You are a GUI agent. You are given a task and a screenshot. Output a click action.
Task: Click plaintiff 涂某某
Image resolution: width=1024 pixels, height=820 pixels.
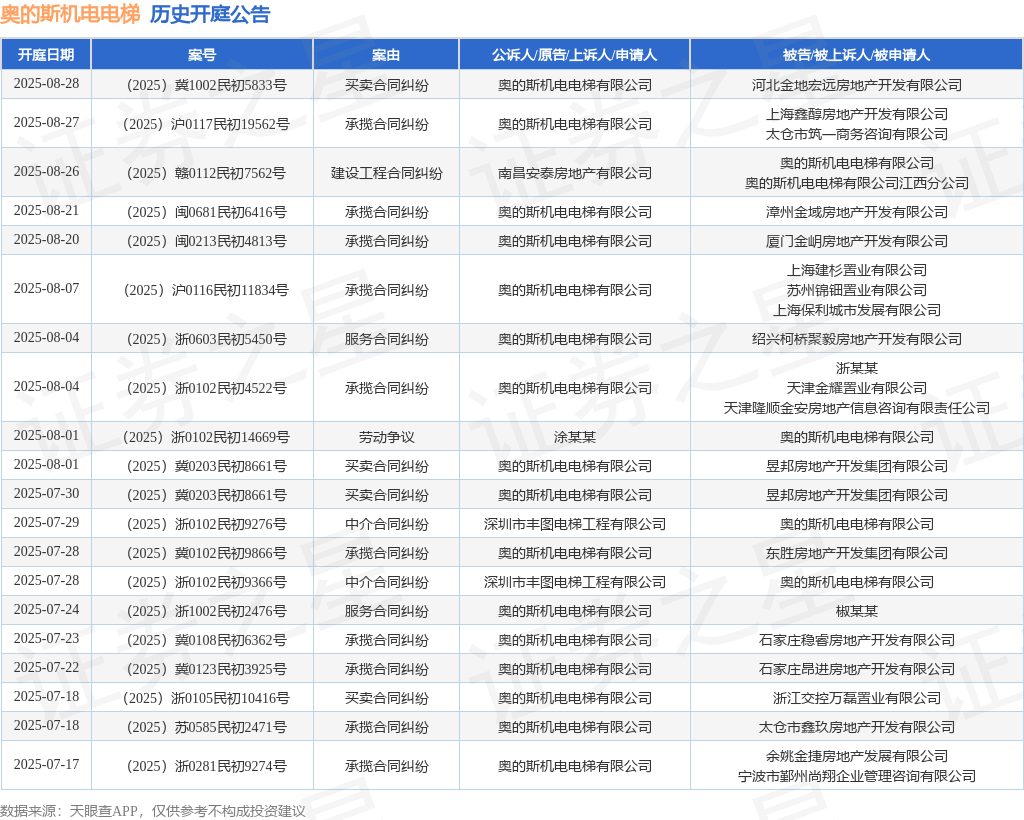(x=575, y=437)
